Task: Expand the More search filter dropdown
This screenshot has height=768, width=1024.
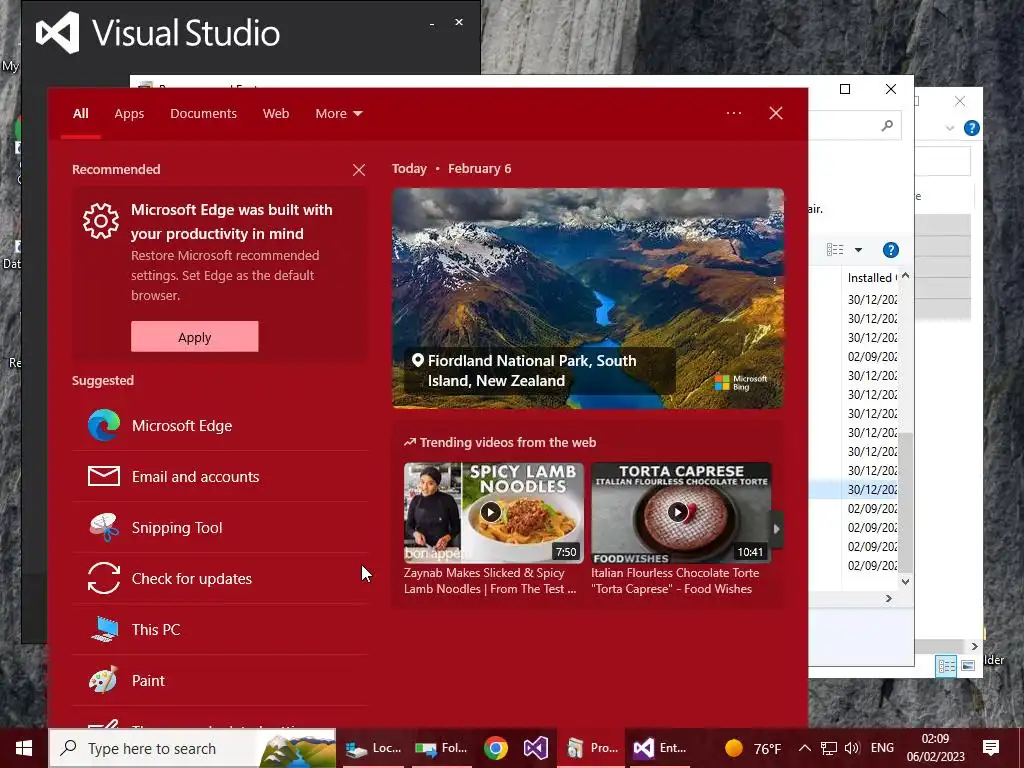Action: 338,114
